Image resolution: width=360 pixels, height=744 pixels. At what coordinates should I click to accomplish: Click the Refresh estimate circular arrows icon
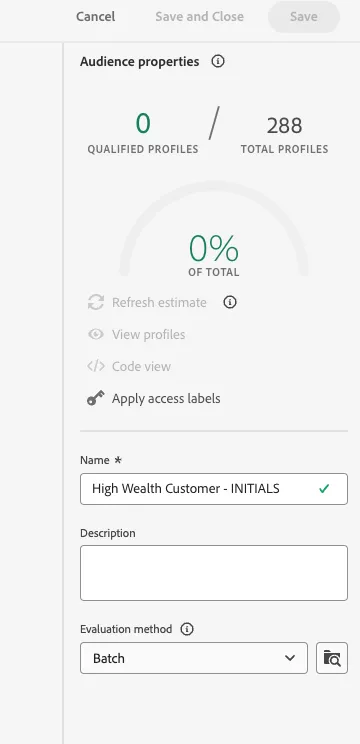coord(96,302)
